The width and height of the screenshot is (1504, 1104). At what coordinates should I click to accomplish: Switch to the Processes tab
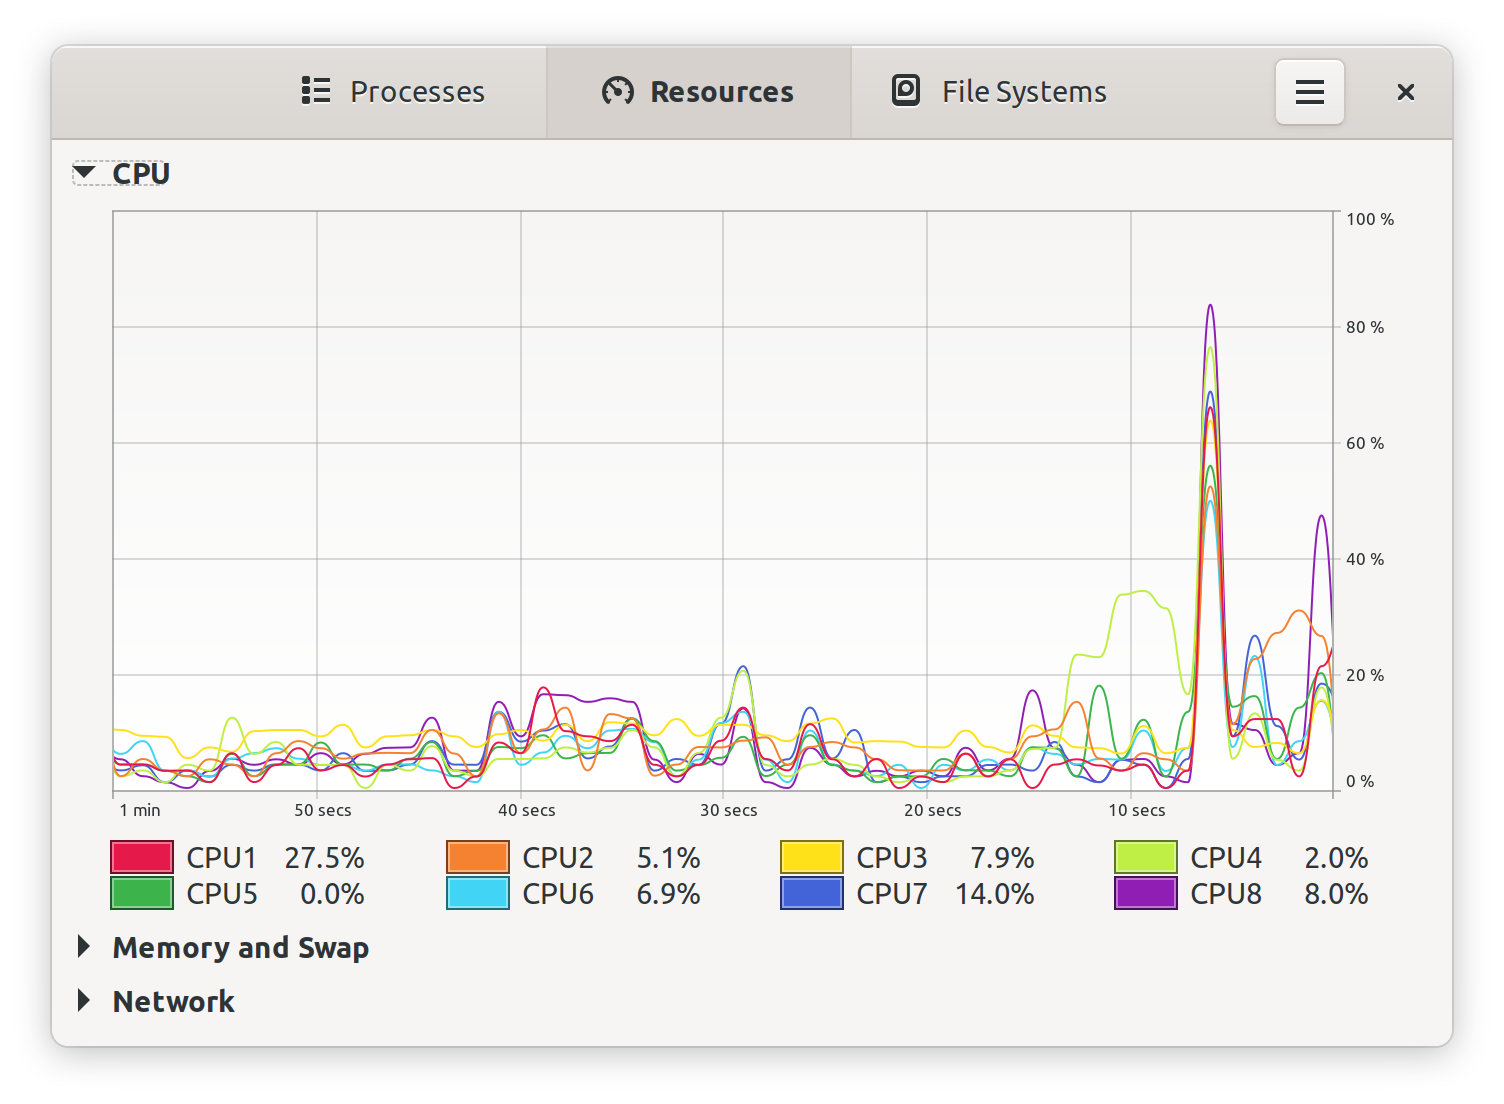coord(416,92)
